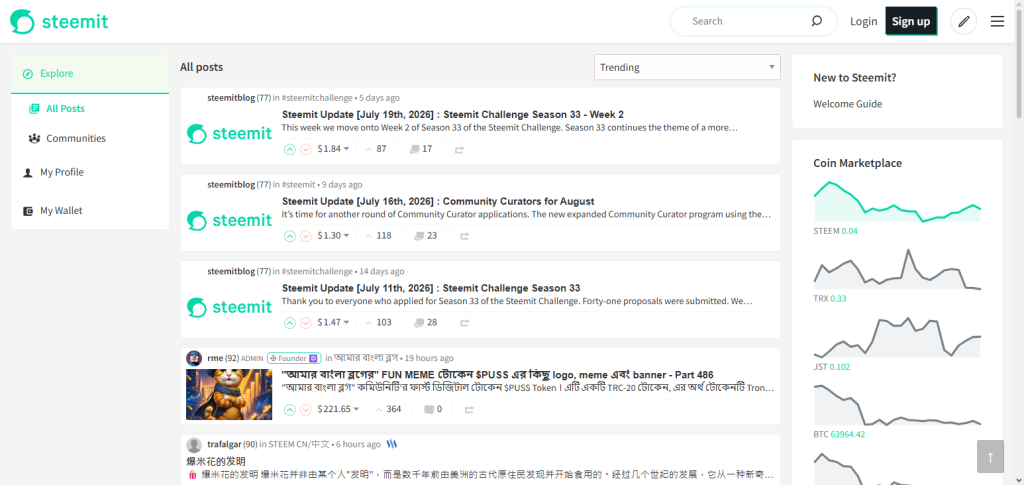This screenshot has height=485, width=1024.
Task: Open comments on July 11th post showing 28
Action: [x=426, y=322]
